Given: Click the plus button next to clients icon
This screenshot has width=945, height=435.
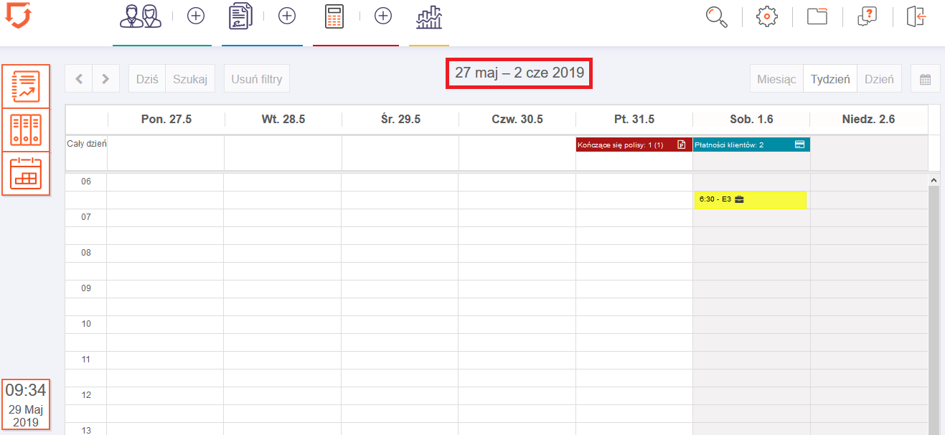Looking at the screenshot, I should (x=196, y=17).
